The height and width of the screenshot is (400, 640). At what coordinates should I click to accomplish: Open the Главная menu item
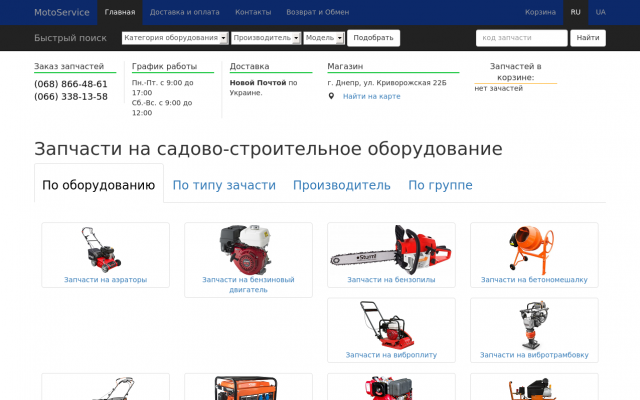click(x=120, y=12)
